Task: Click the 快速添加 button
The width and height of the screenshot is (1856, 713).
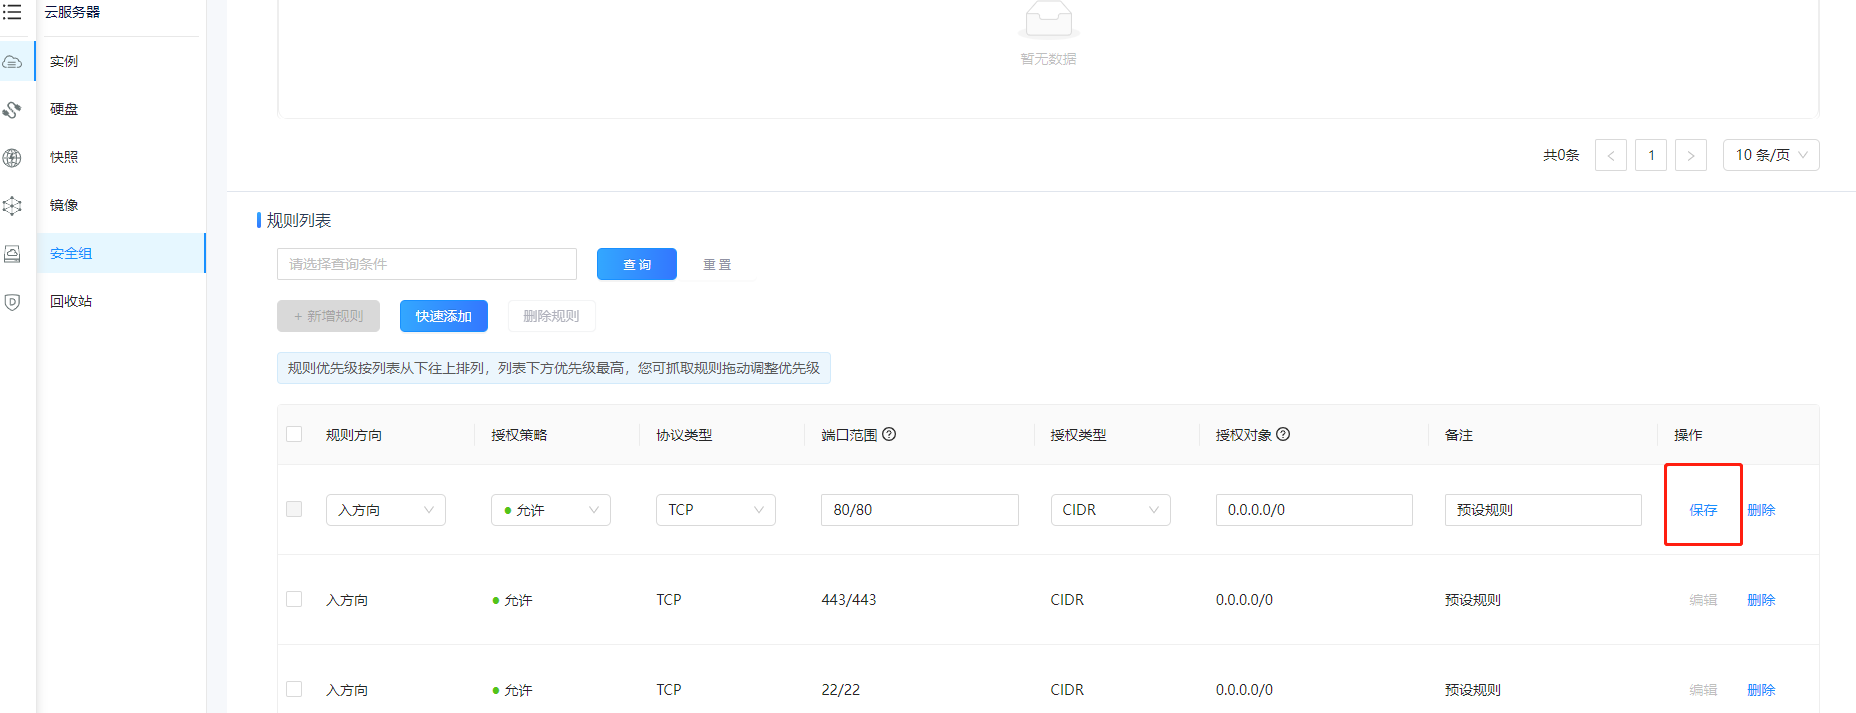Action: tap(444, 316)
